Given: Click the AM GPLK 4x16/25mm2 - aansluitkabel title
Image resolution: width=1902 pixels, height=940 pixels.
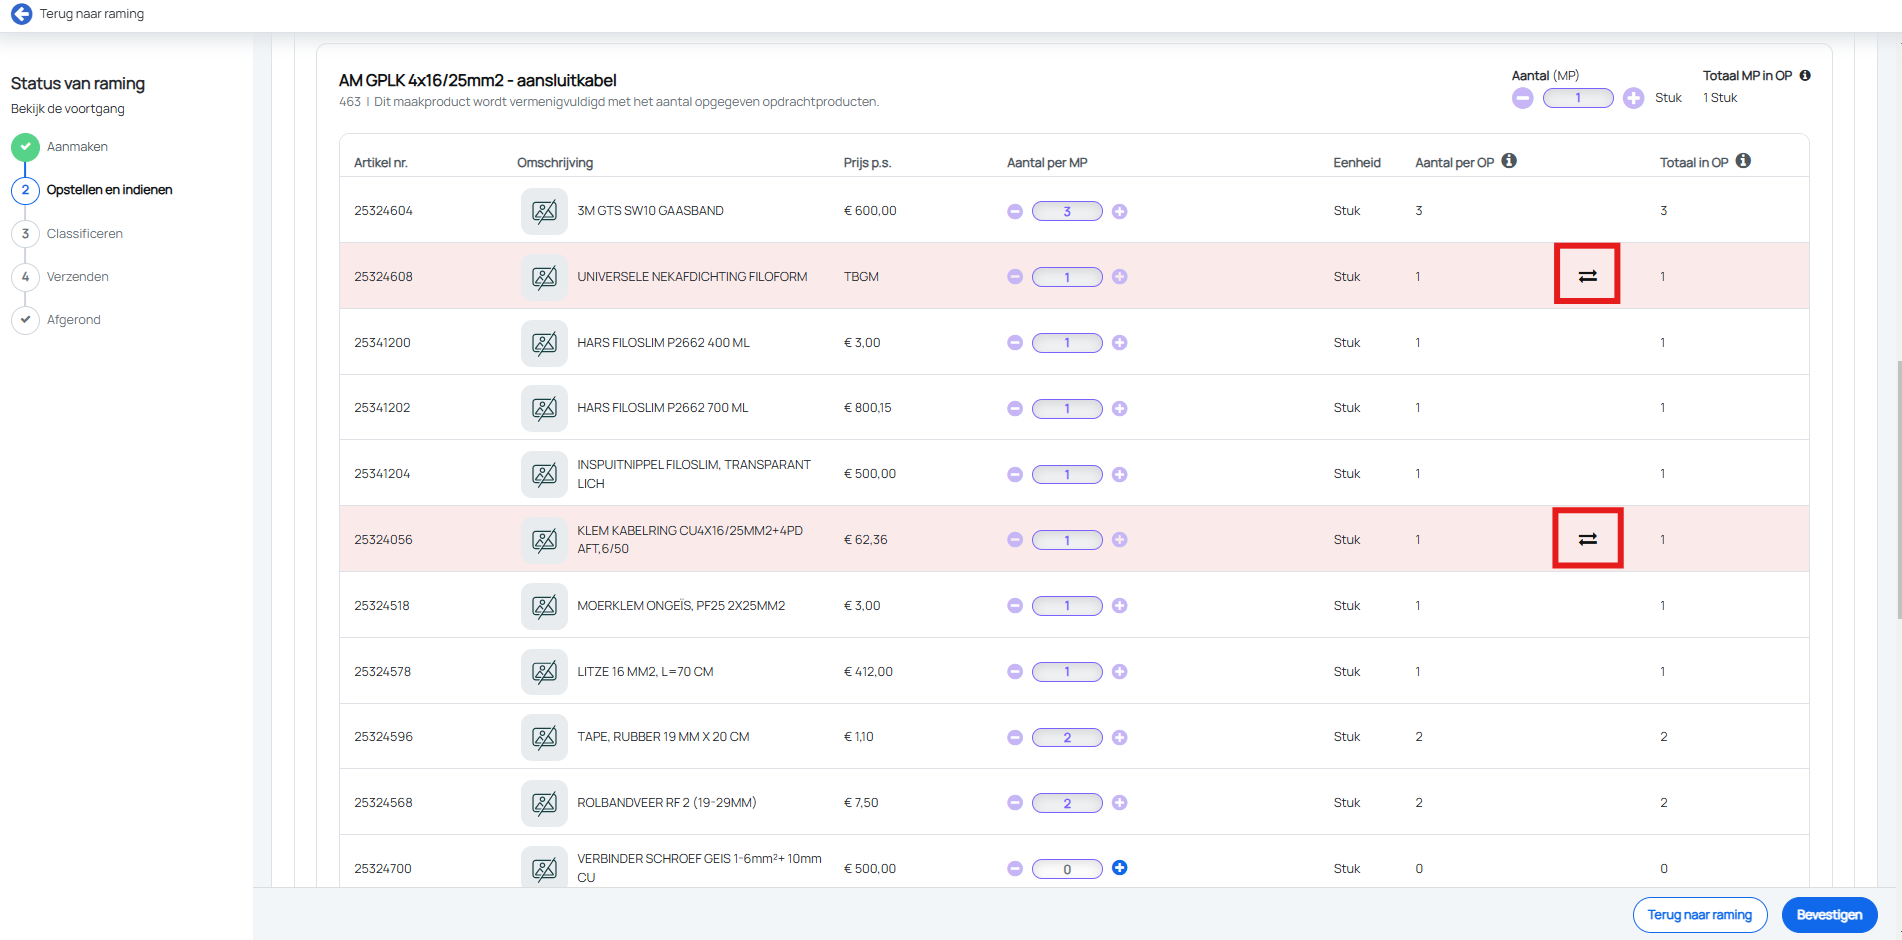Looking at the screenshot, I should [478, 80].
